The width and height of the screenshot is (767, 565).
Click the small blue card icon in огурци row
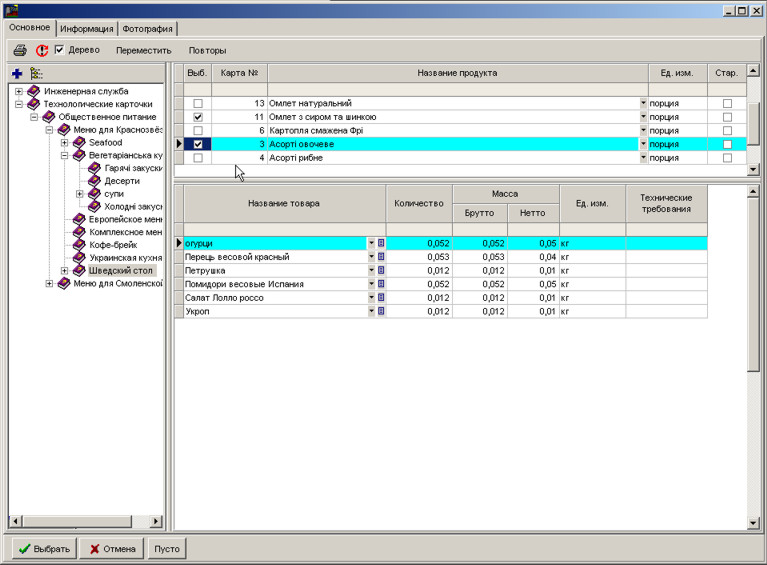(x=381, y=243)
